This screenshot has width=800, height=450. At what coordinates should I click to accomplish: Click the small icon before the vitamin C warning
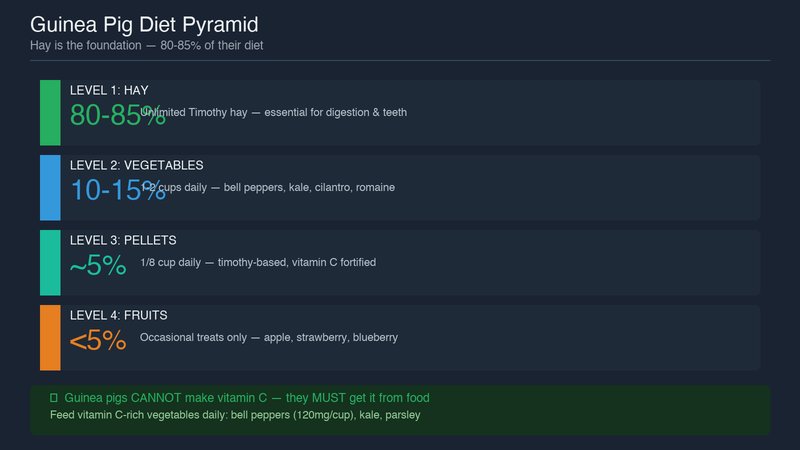[x=54, y=397]
